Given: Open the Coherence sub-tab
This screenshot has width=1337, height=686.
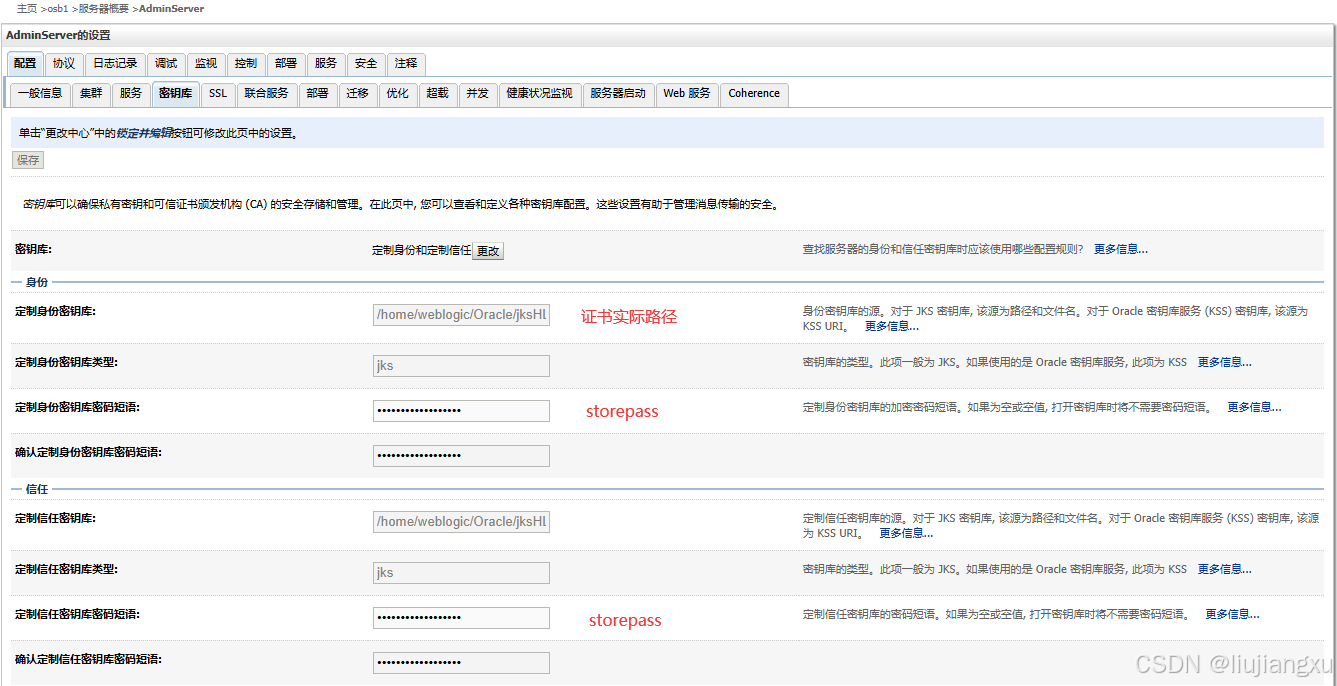Looking at the screenshot, I should tap(754, 94).
